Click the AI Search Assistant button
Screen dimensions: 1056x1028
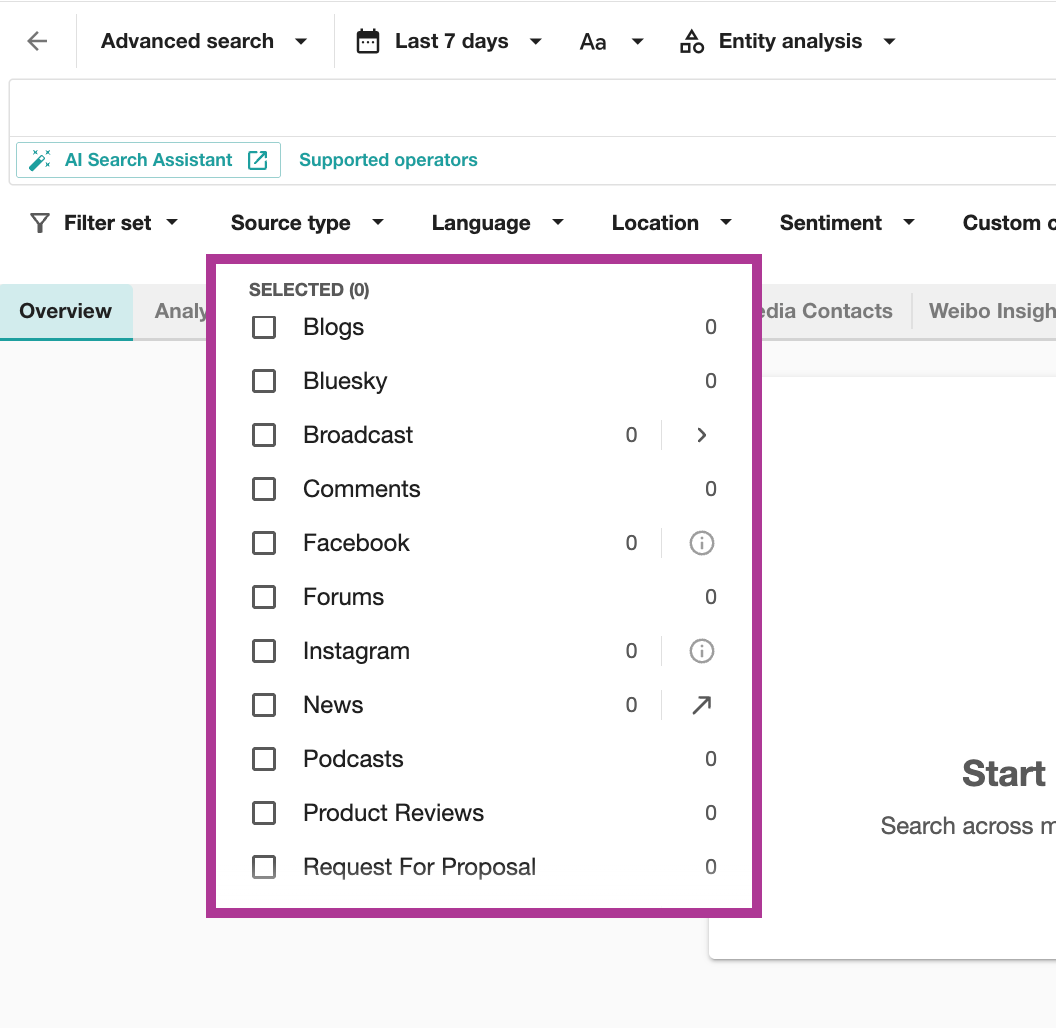coord(148,160)
